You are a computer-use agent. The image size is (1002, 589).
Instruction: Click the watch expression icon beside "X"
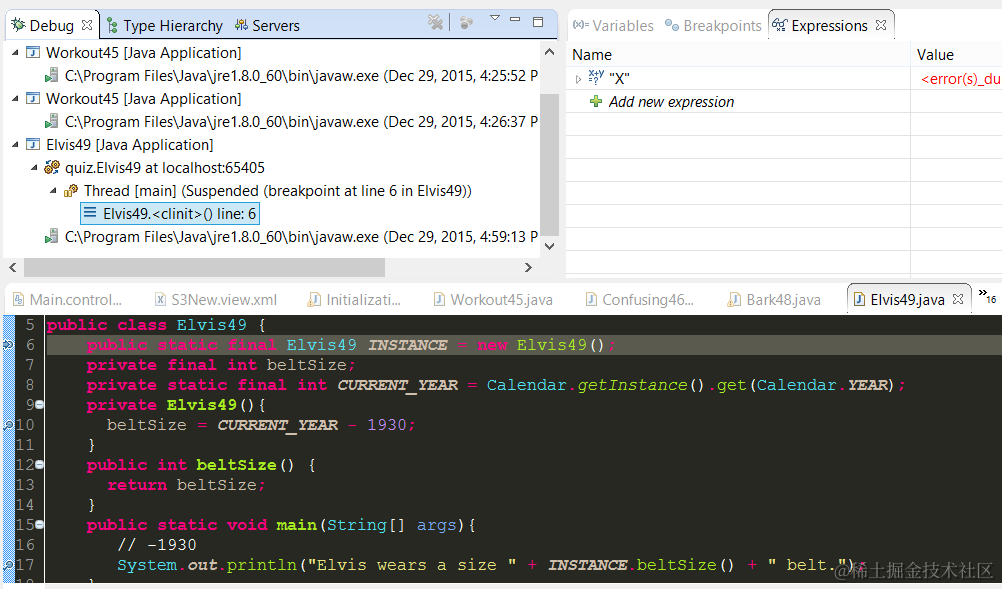[596, 77]
